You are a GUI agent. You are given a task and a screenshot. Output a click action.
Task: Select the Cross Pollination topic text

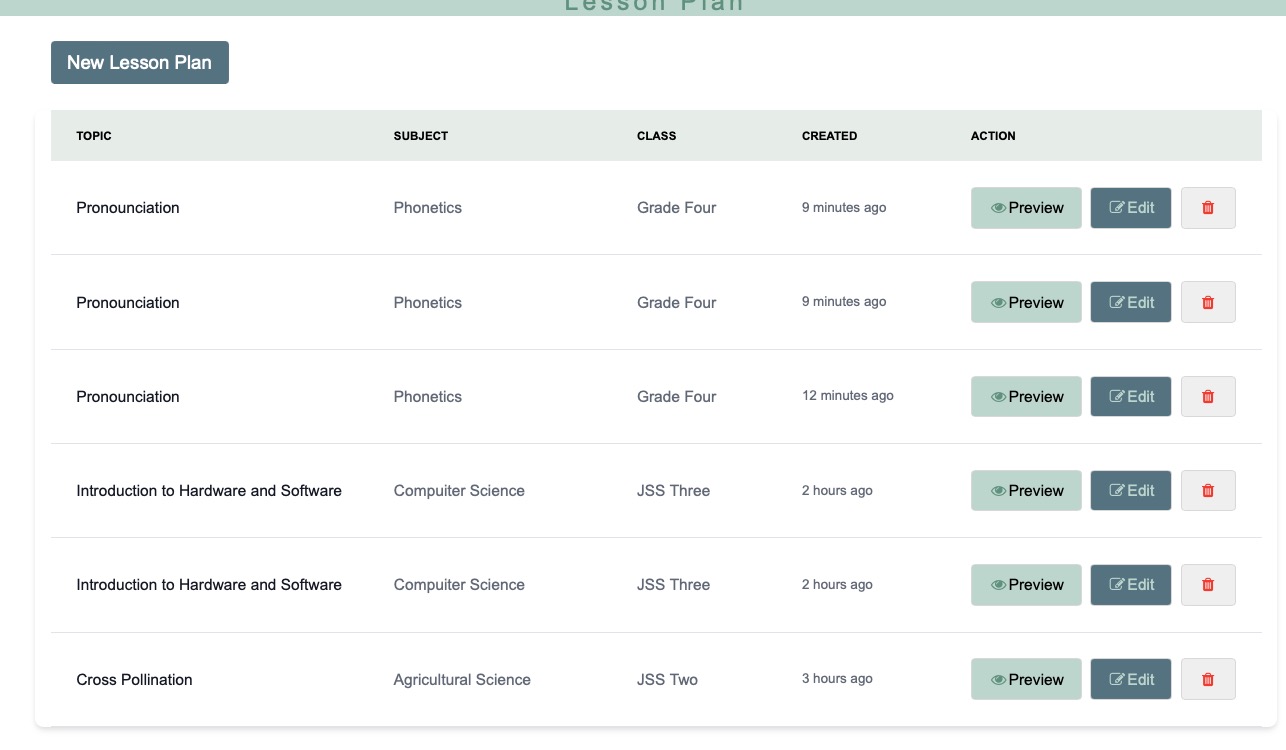(134, 680)
